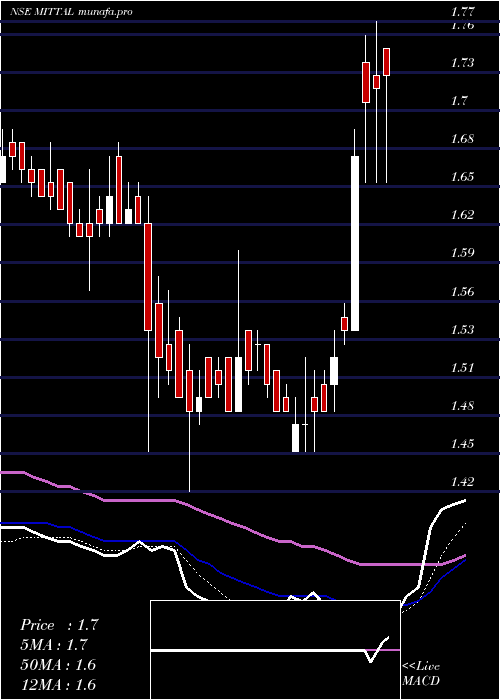Click the '12MA : 1.6' readout
The width and height of the screenshot is (500, 700).
[x=58, y=684]
